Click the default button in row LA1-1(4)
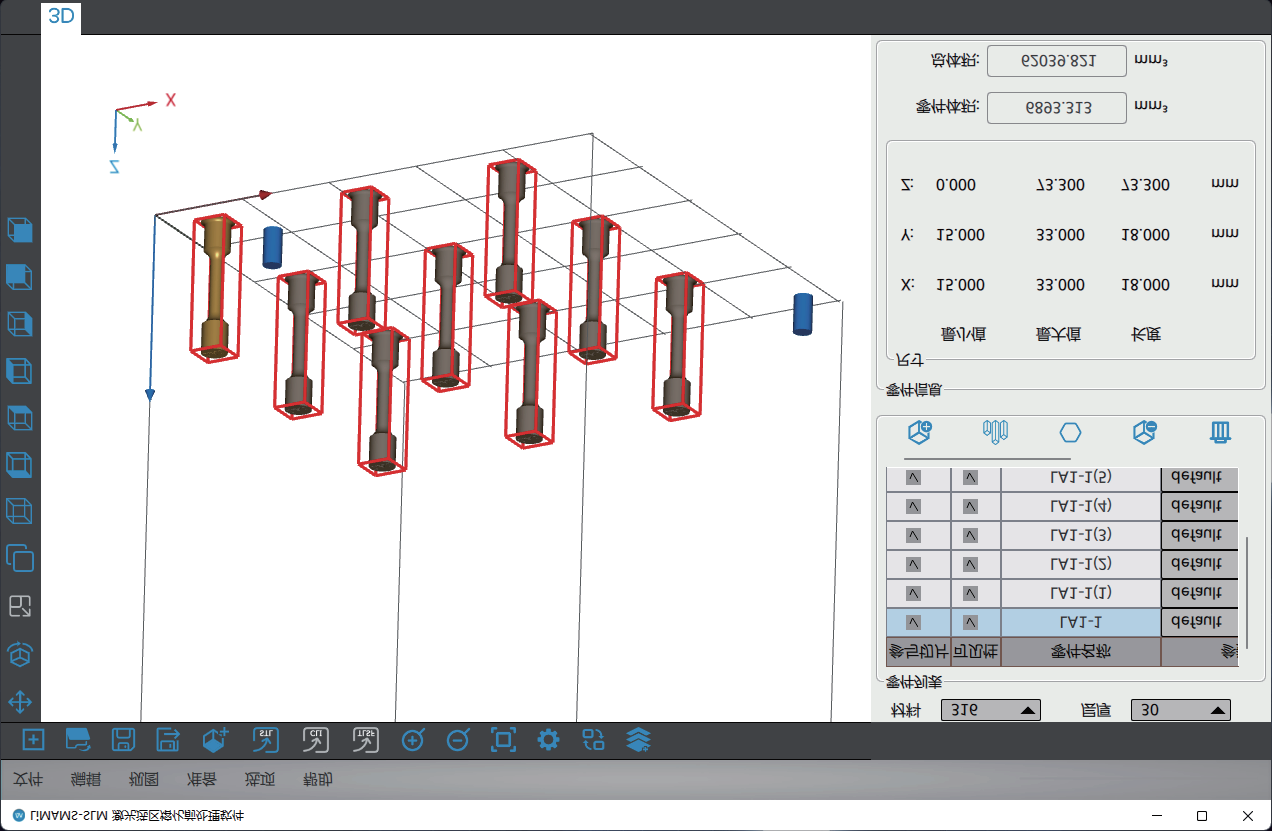Viewport: 1272px width, 831px height. point(1200,506)
